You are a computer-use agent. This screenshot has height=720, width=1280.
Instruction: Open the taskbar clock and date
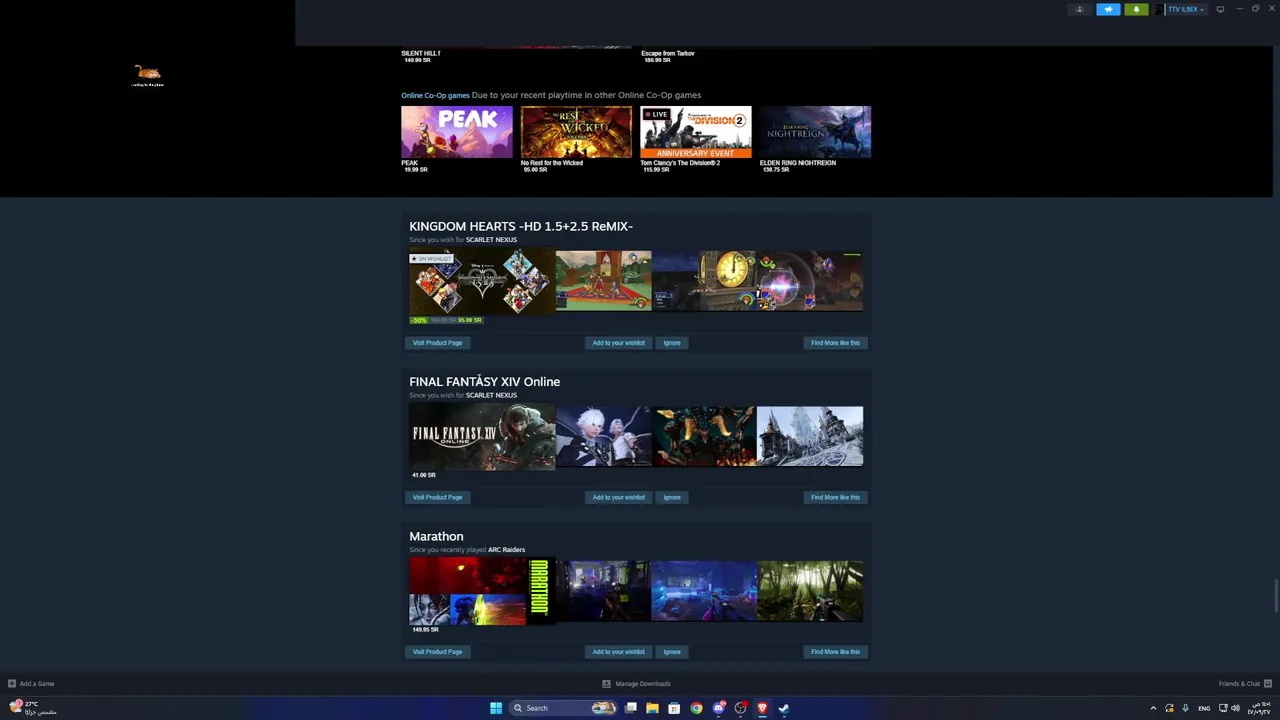[1257, 708]
